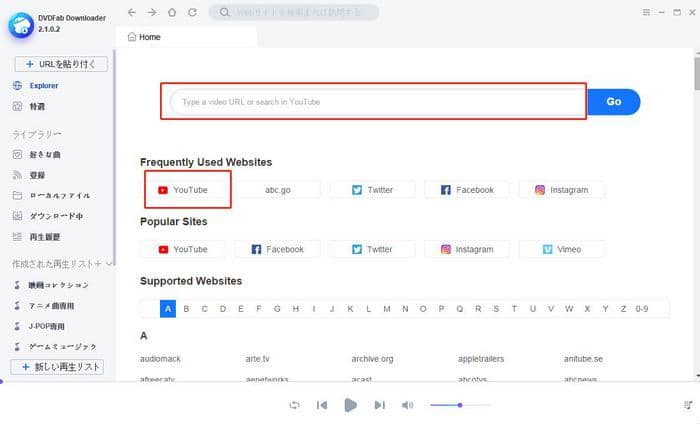Open Vimeo under Popular Sites
Image resolution: width=700 pixels, height=424 pixels.
point(562,249)
